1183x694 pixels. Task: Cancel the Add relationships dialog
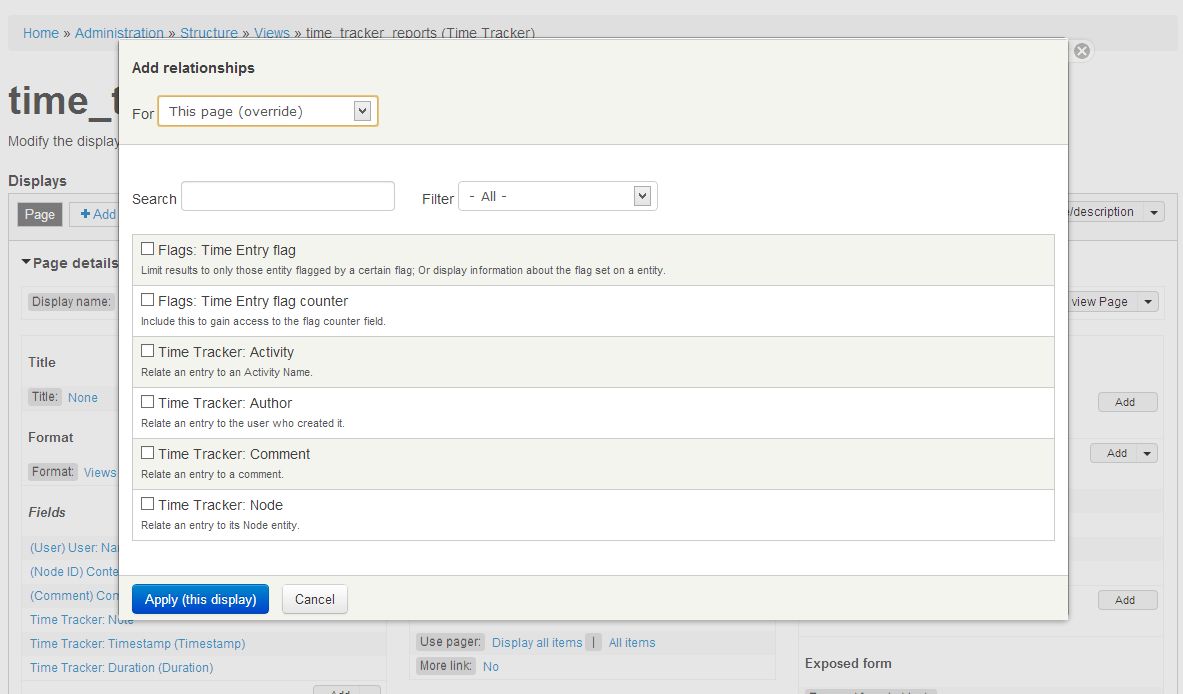coord(315,599)
